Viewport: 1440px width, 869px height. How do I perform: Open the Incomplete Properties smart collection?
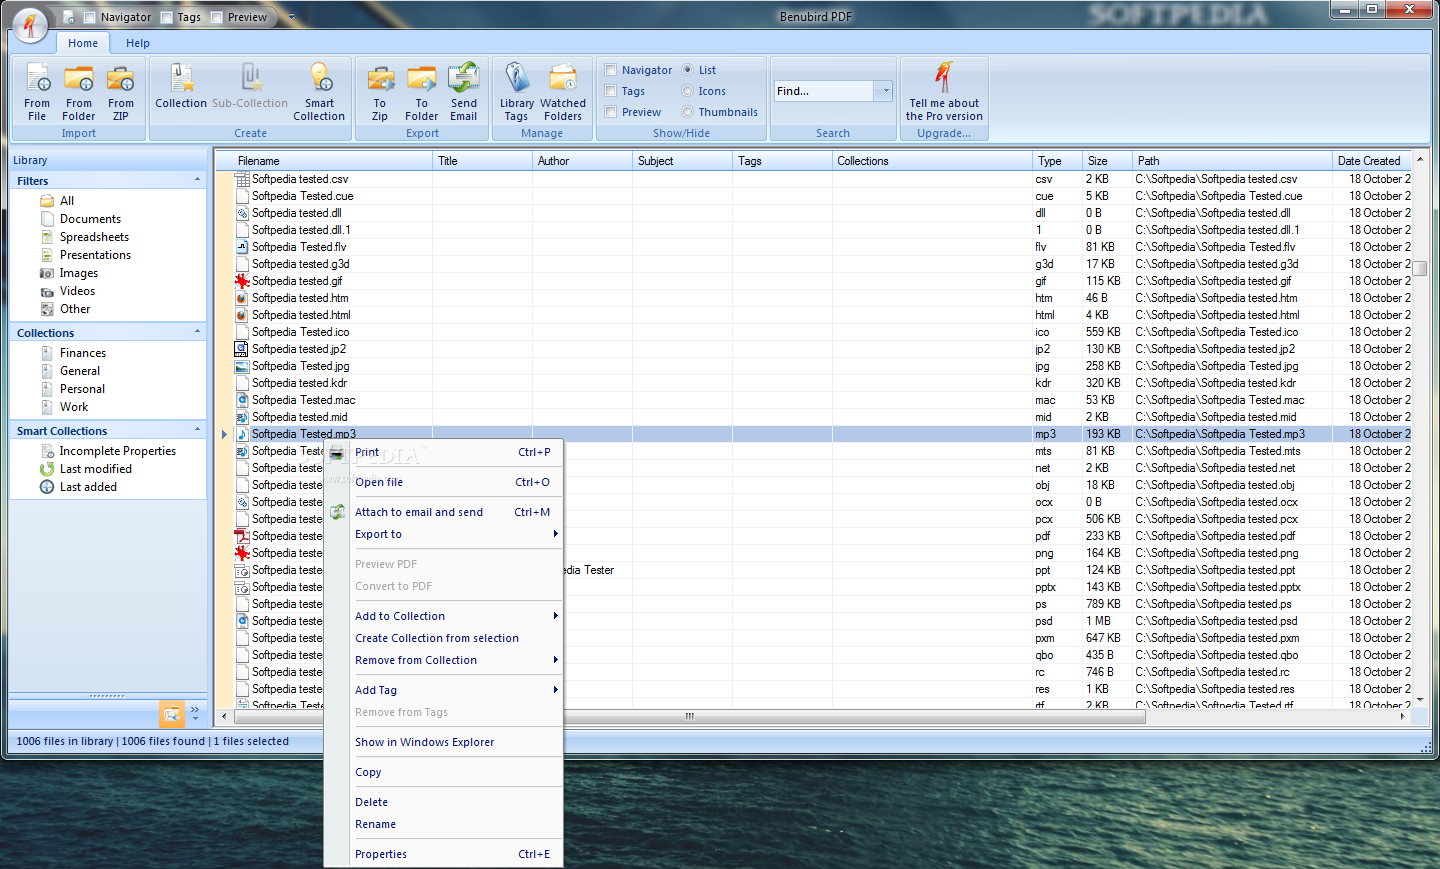117,451
